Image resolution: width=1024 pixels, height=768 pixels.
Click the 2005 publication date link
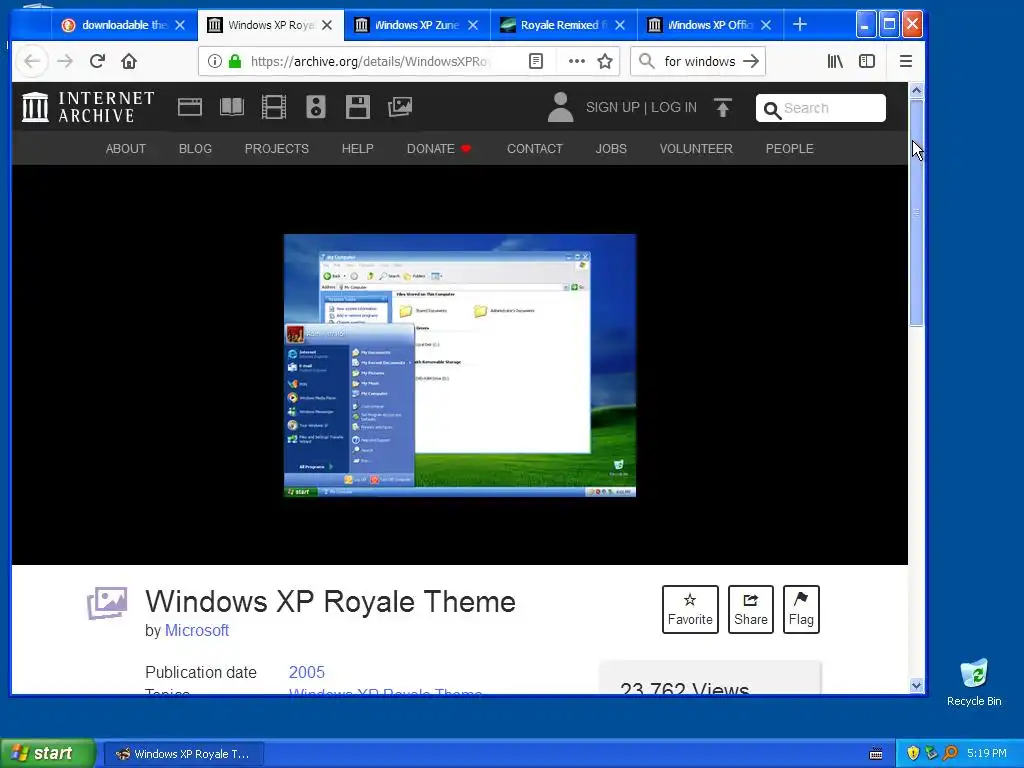[x=306, y=672]
